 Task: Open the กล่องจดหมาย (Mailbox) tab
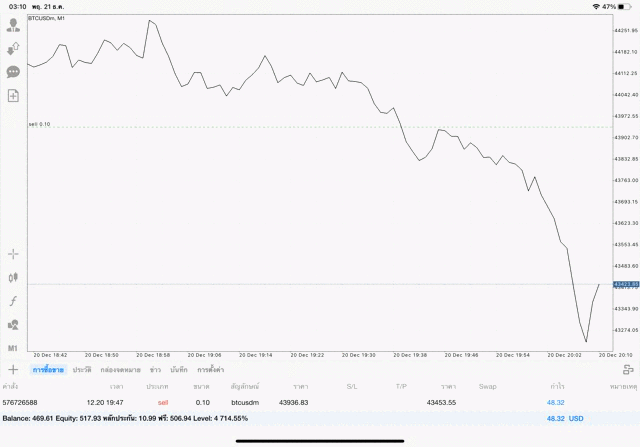(118, 370)
